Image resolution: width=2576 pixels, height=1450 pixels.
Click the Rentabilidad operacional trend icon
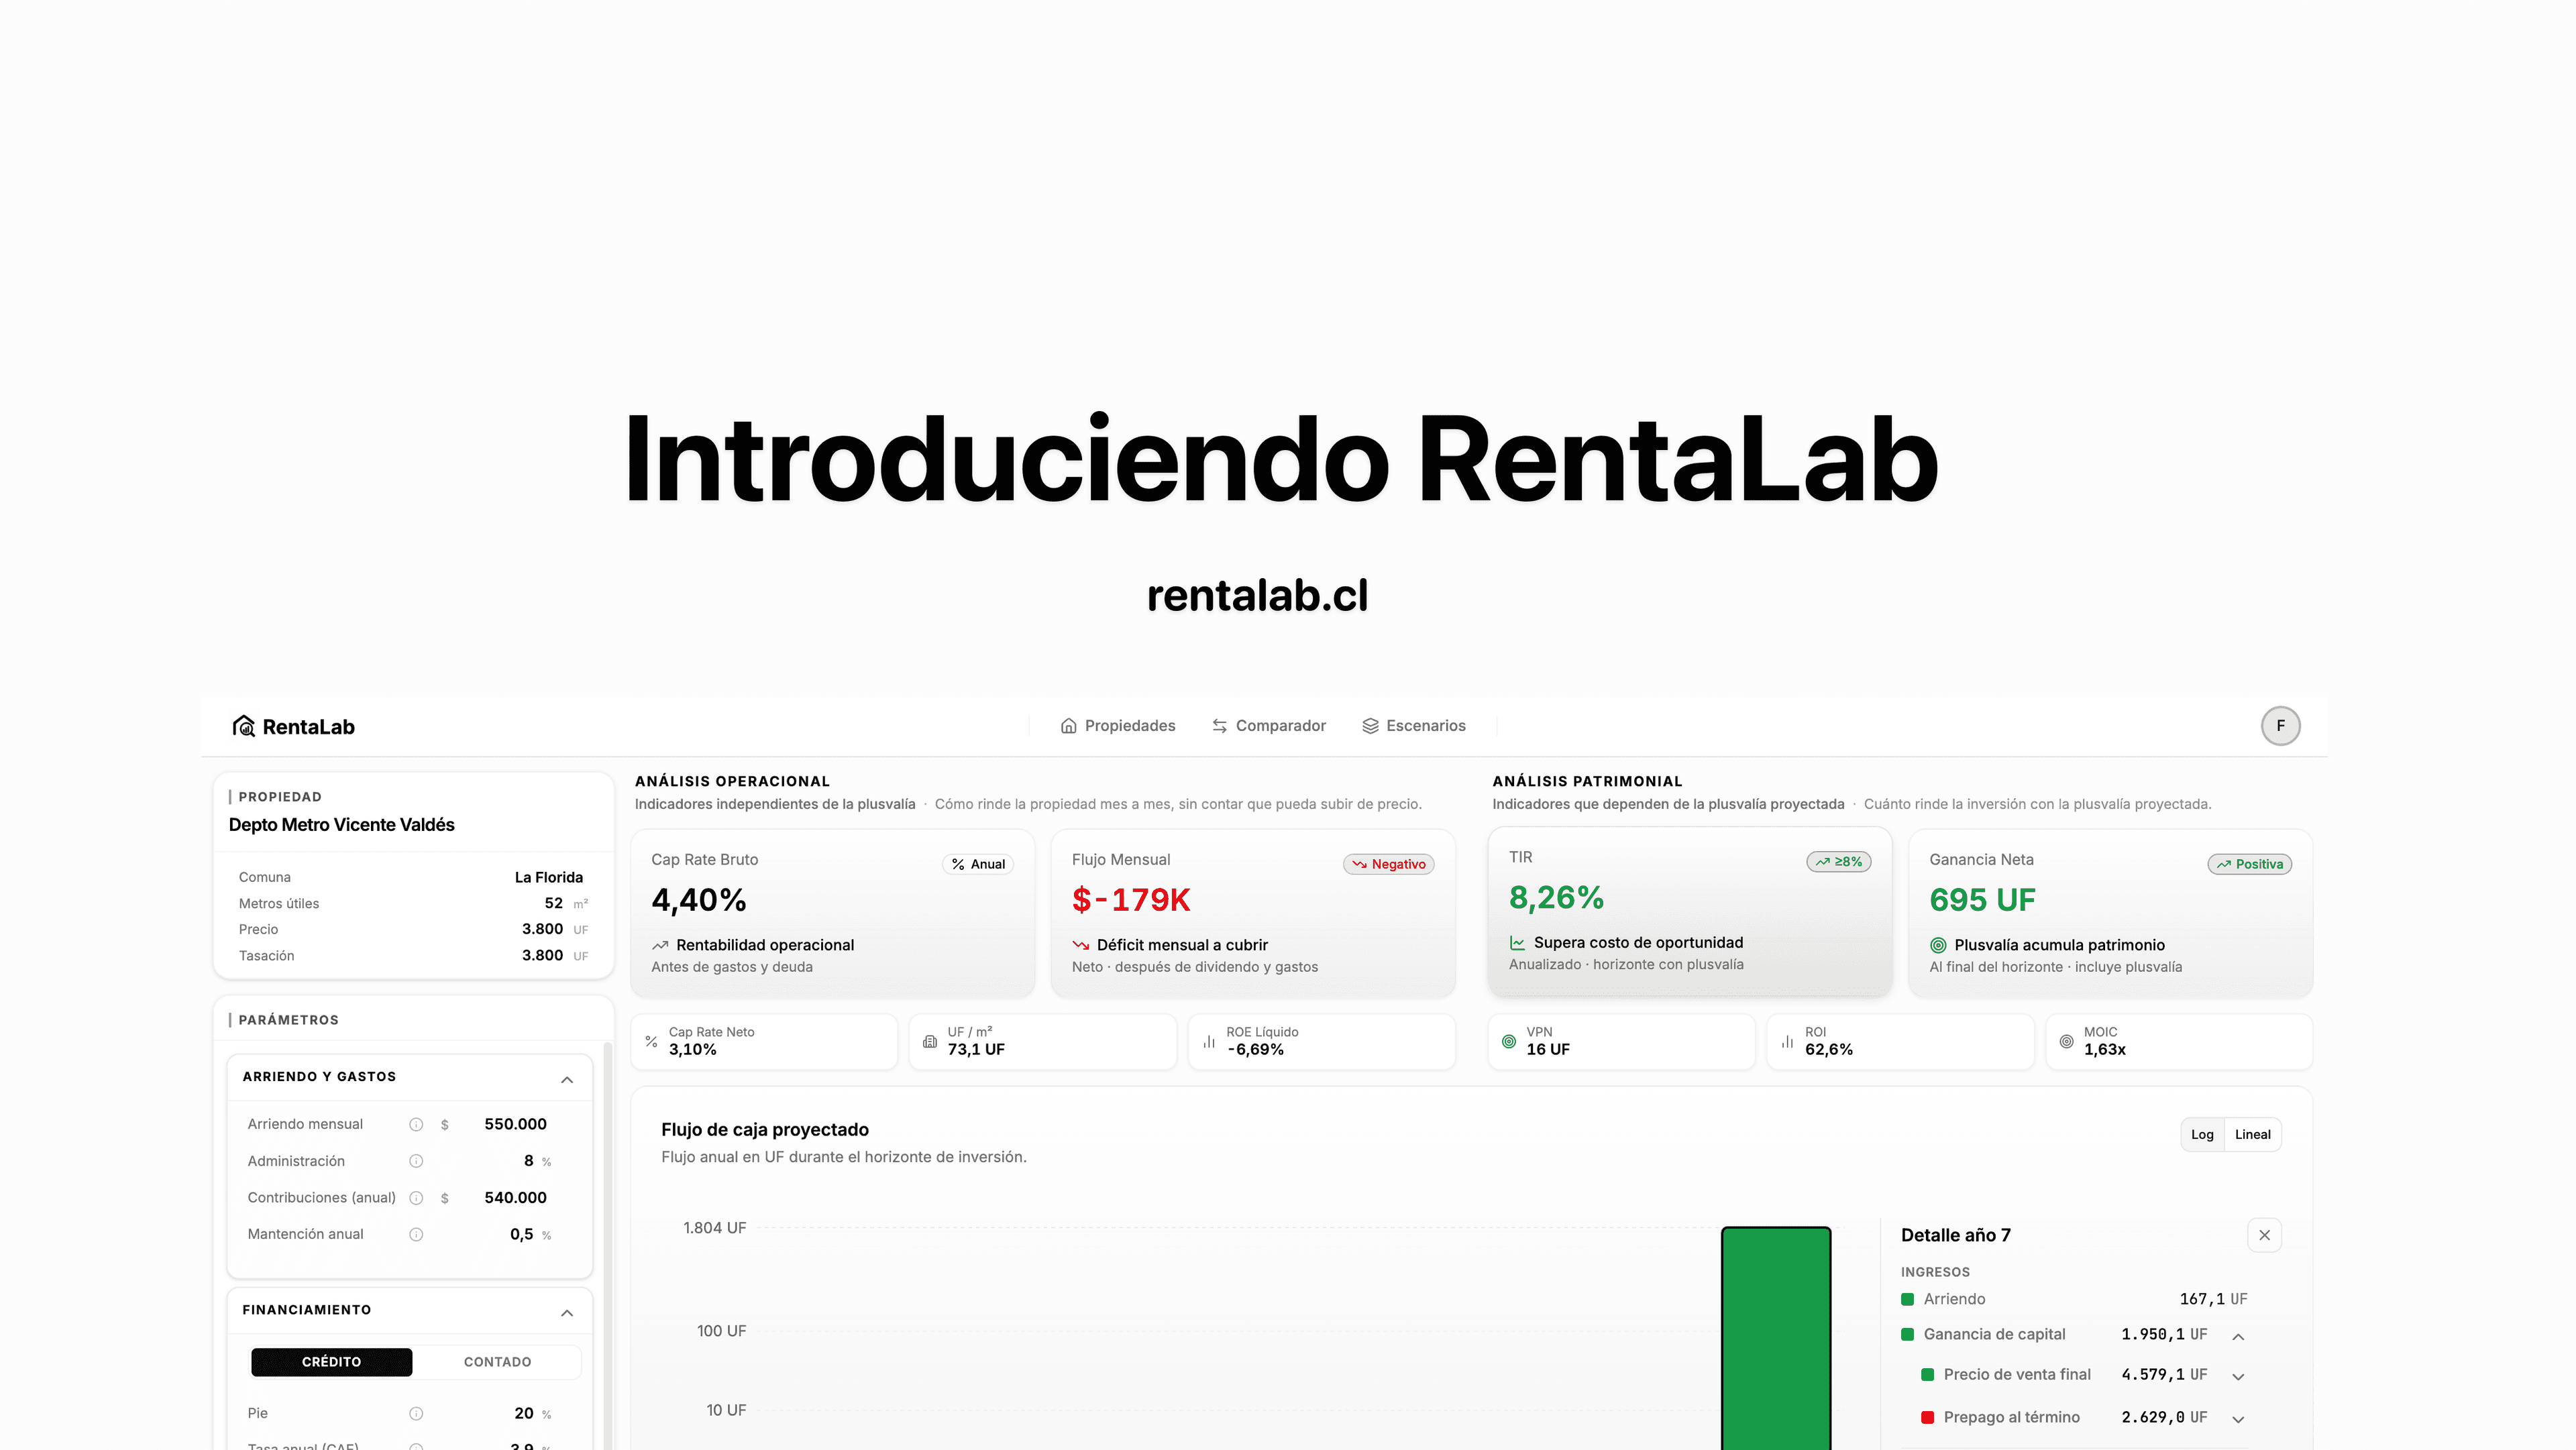(660, 945)
